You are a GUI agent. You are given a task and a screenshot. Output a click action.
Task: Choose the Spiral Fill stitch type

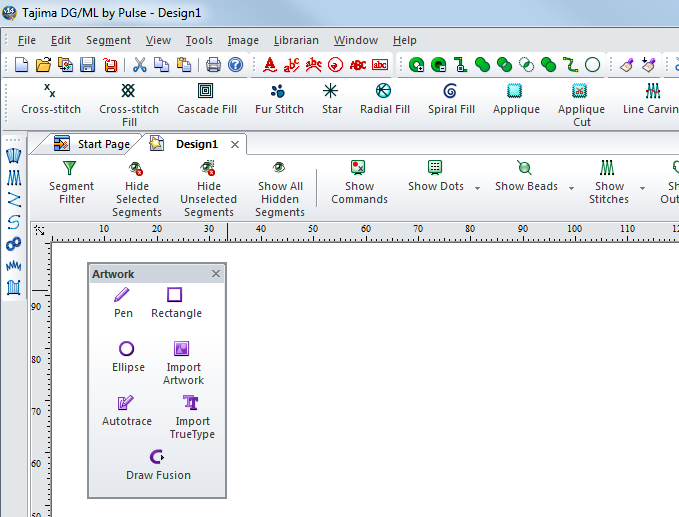point(451,98)
